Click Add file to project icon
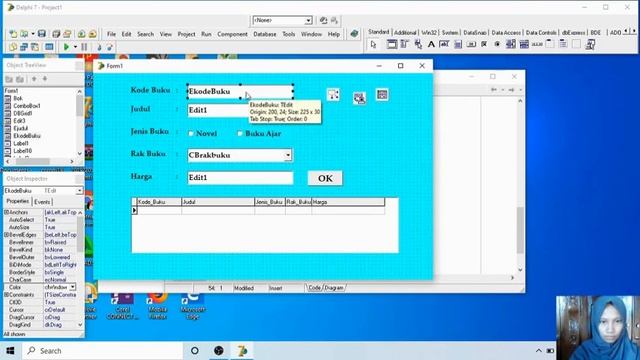Viewport: 640px width, 360px height. coord(82,34)
